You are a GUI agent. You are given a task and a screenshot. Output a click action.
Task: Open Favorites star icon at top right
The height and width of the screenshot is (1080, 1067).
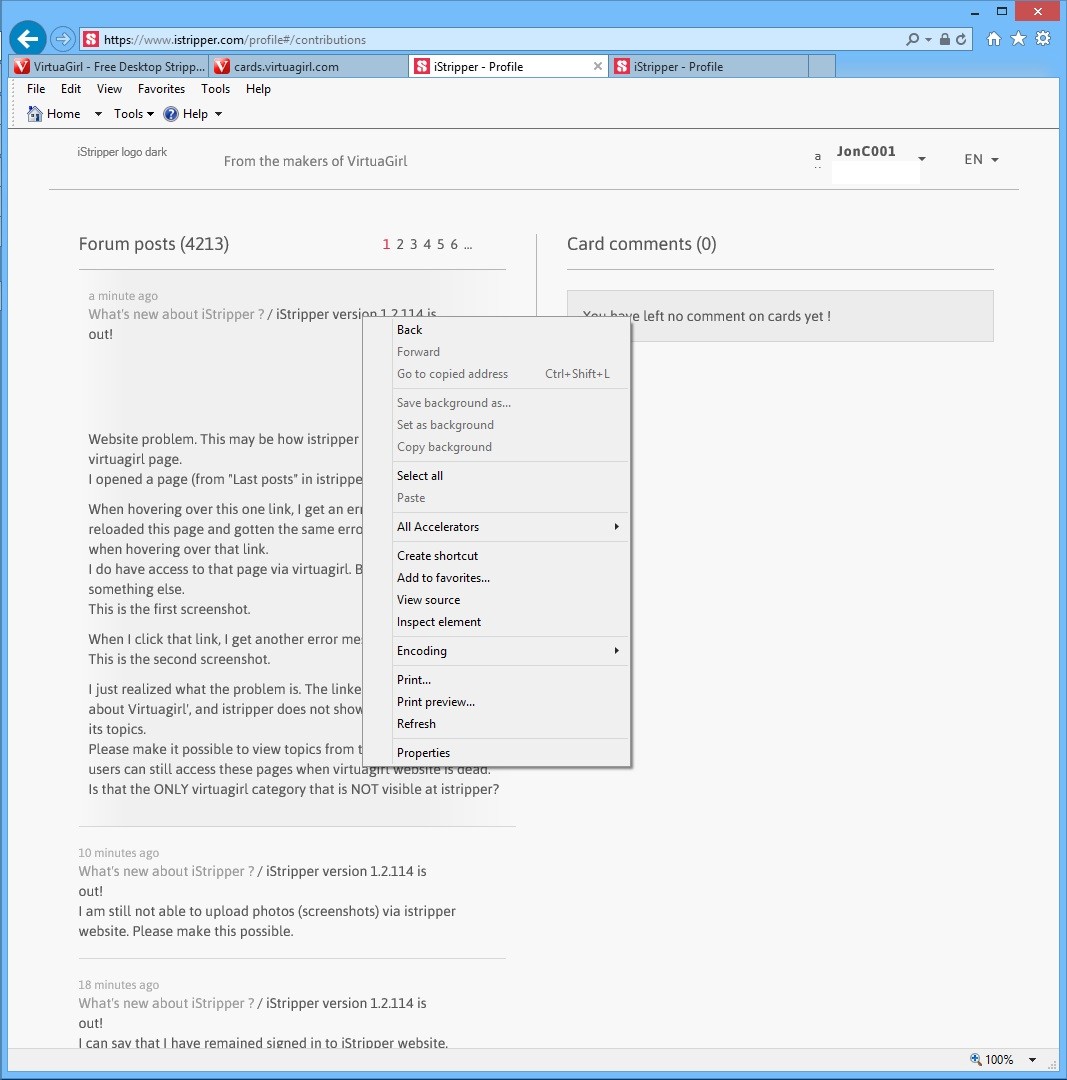tap(1018, 39)
